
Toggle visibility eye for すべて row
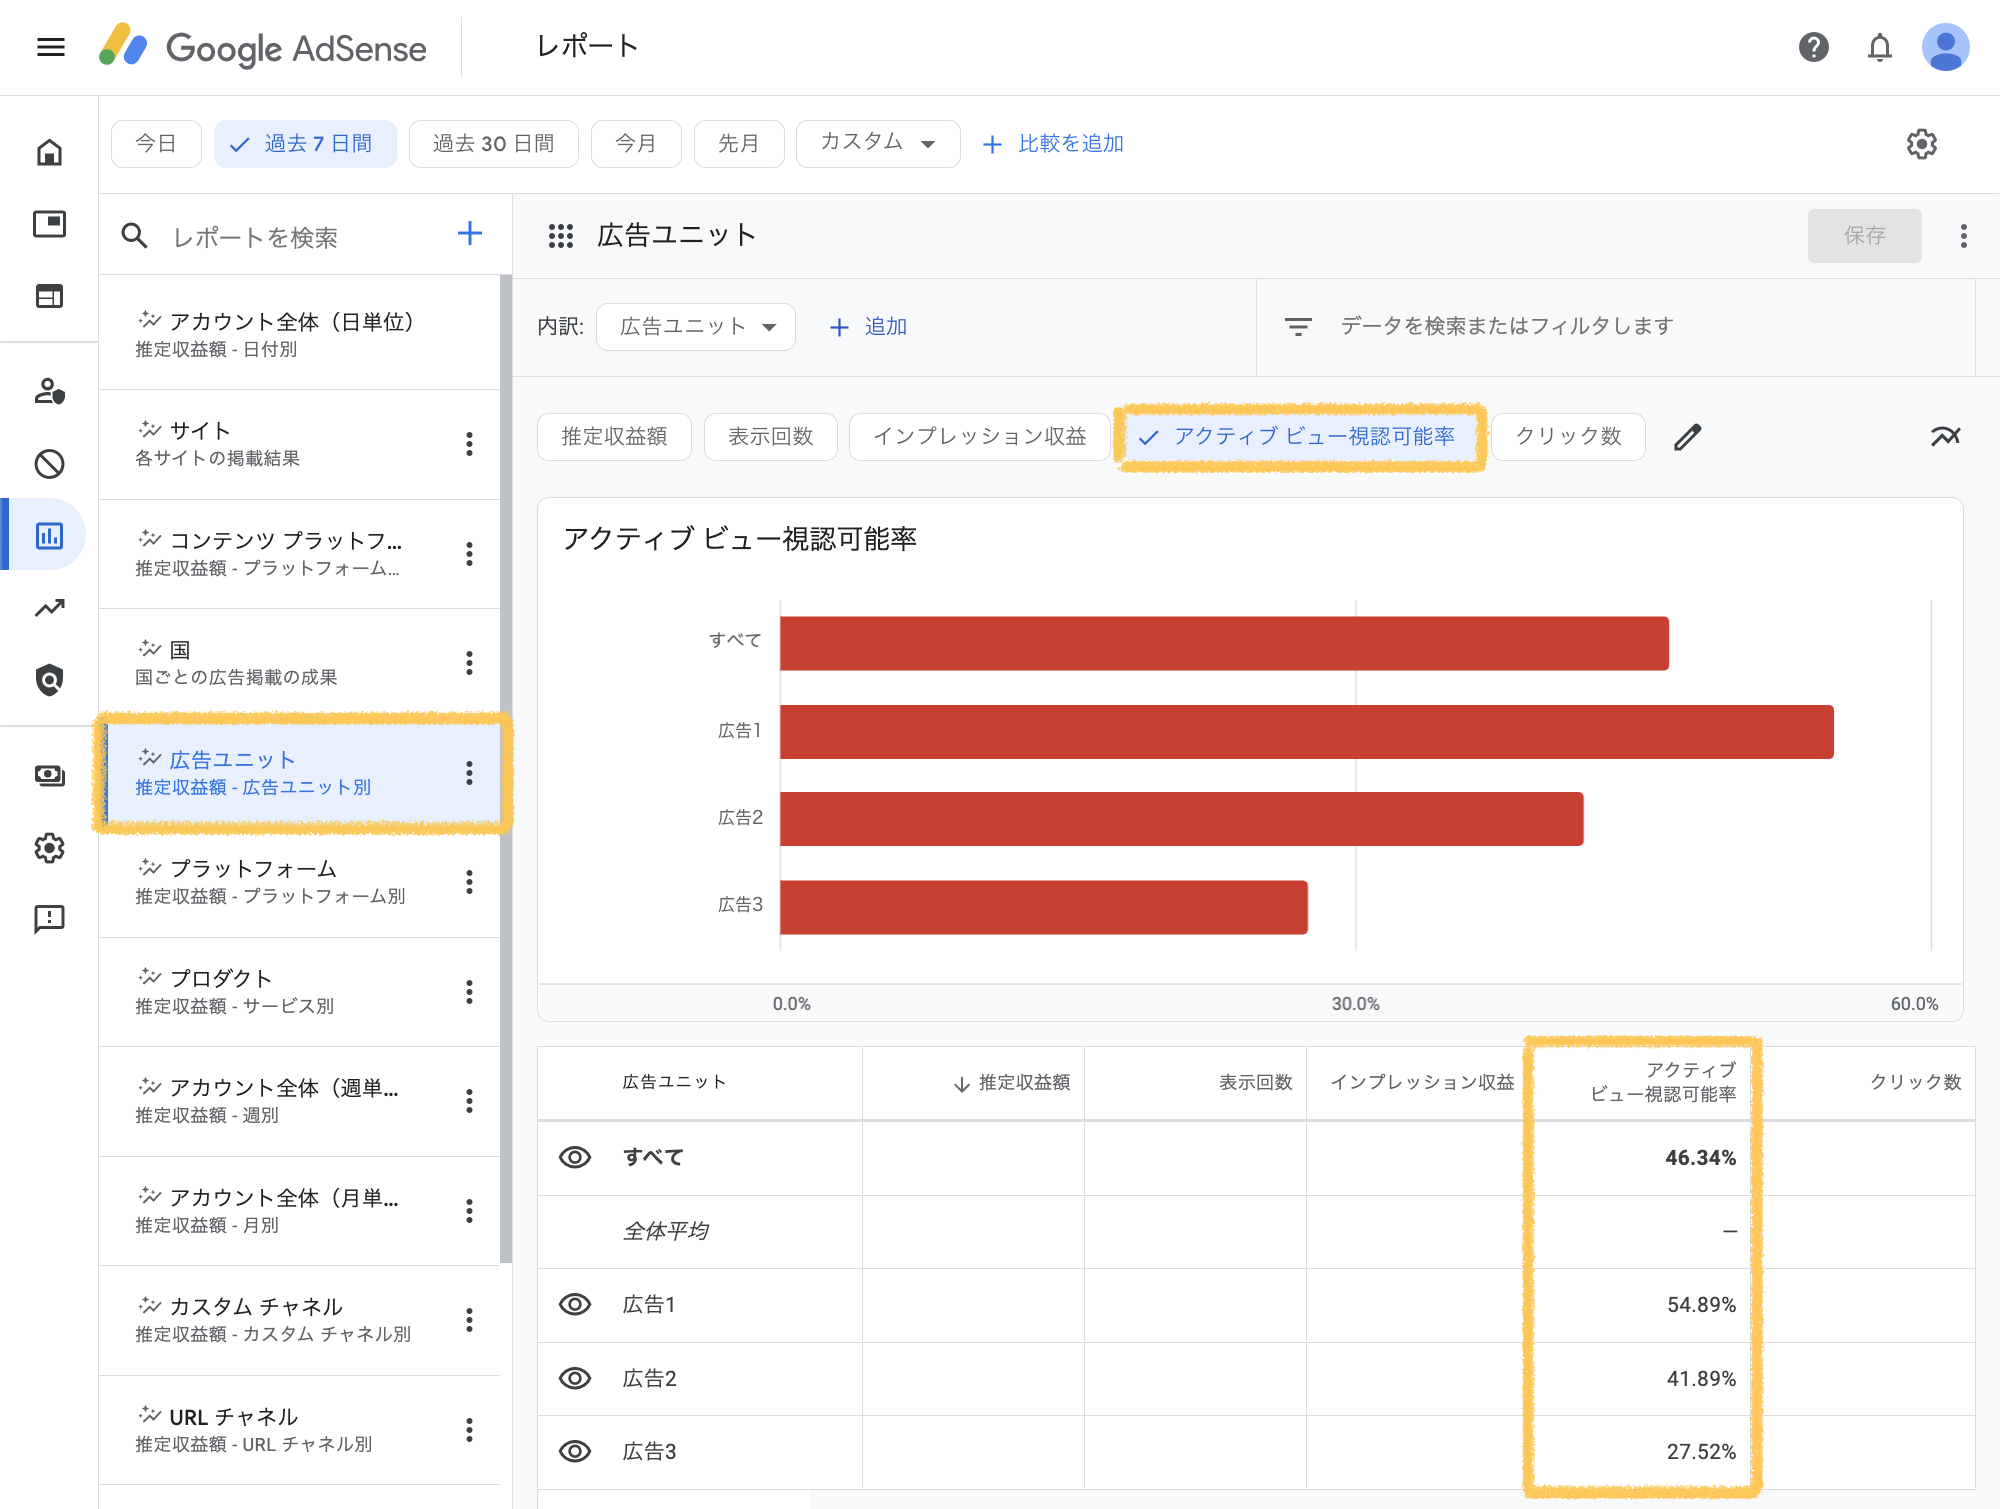click(575, 1157)
